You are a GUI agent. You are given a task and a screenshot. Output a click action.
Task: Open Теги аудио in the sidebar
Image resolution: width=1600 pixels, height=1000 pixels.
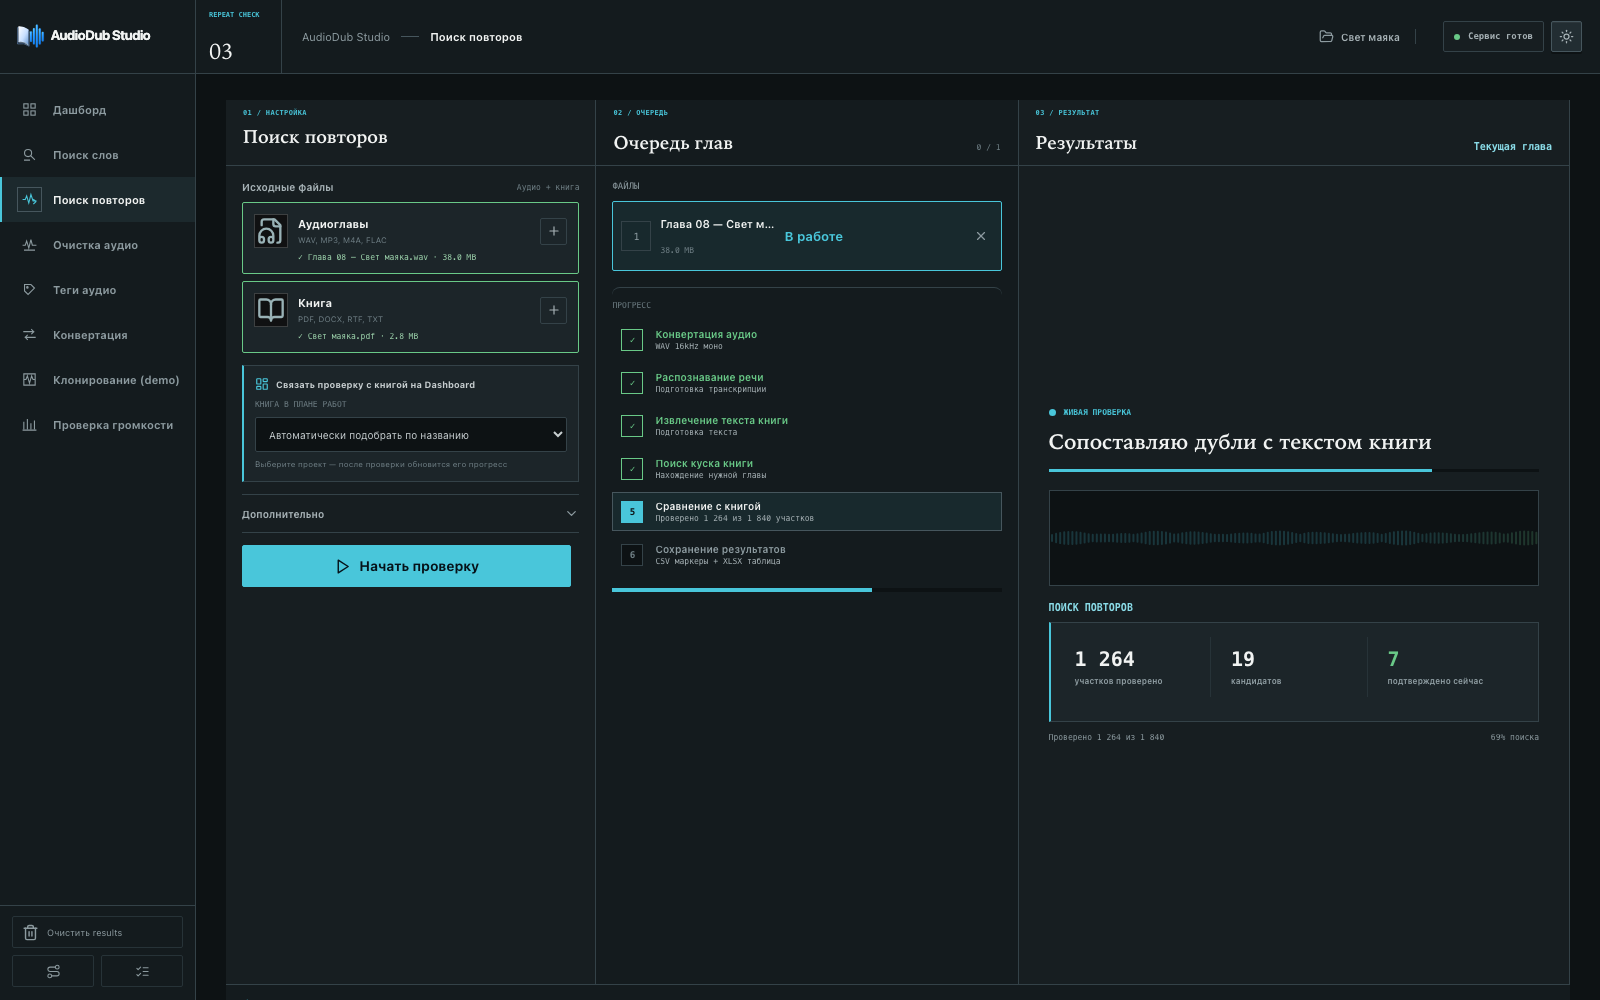pyautogui.click(x=97, y=290)
